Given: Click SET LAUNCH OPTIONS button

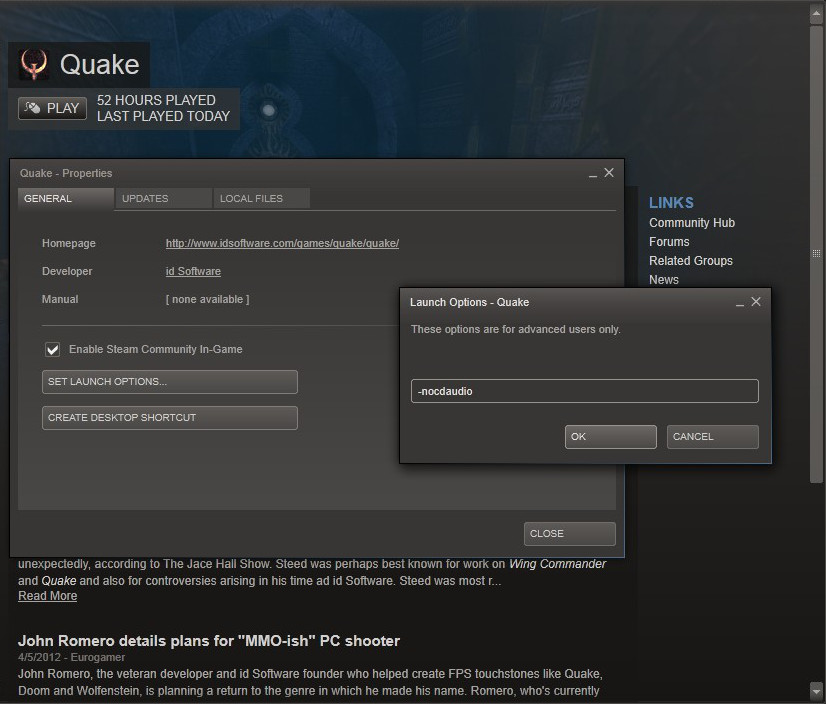Looking at the screenshot, I should (x=170, y=382).
